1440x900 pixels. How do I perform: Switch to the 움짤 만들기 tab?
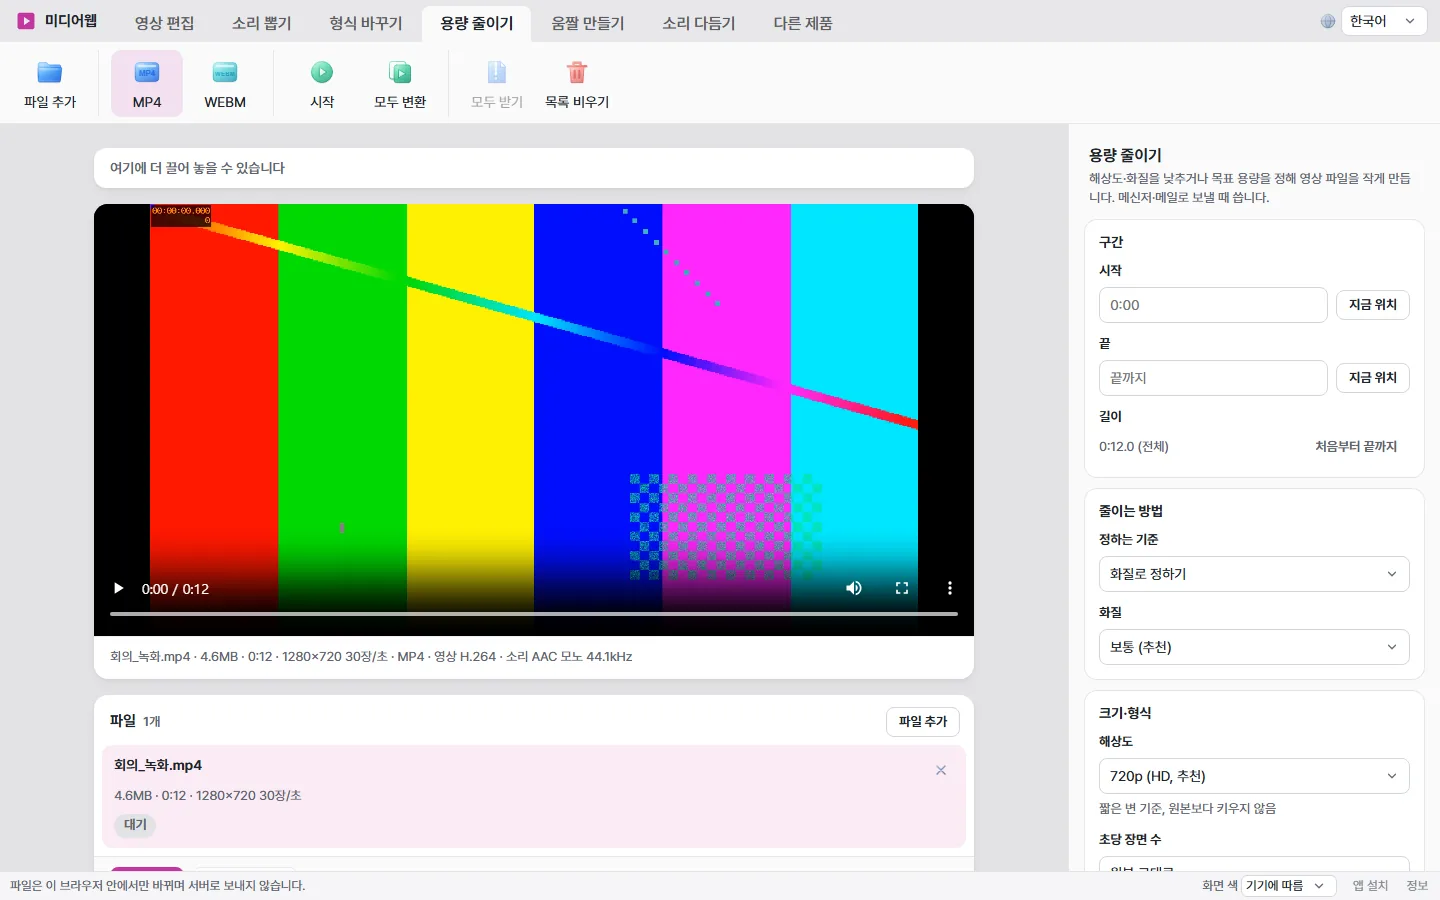pos(588,23)
